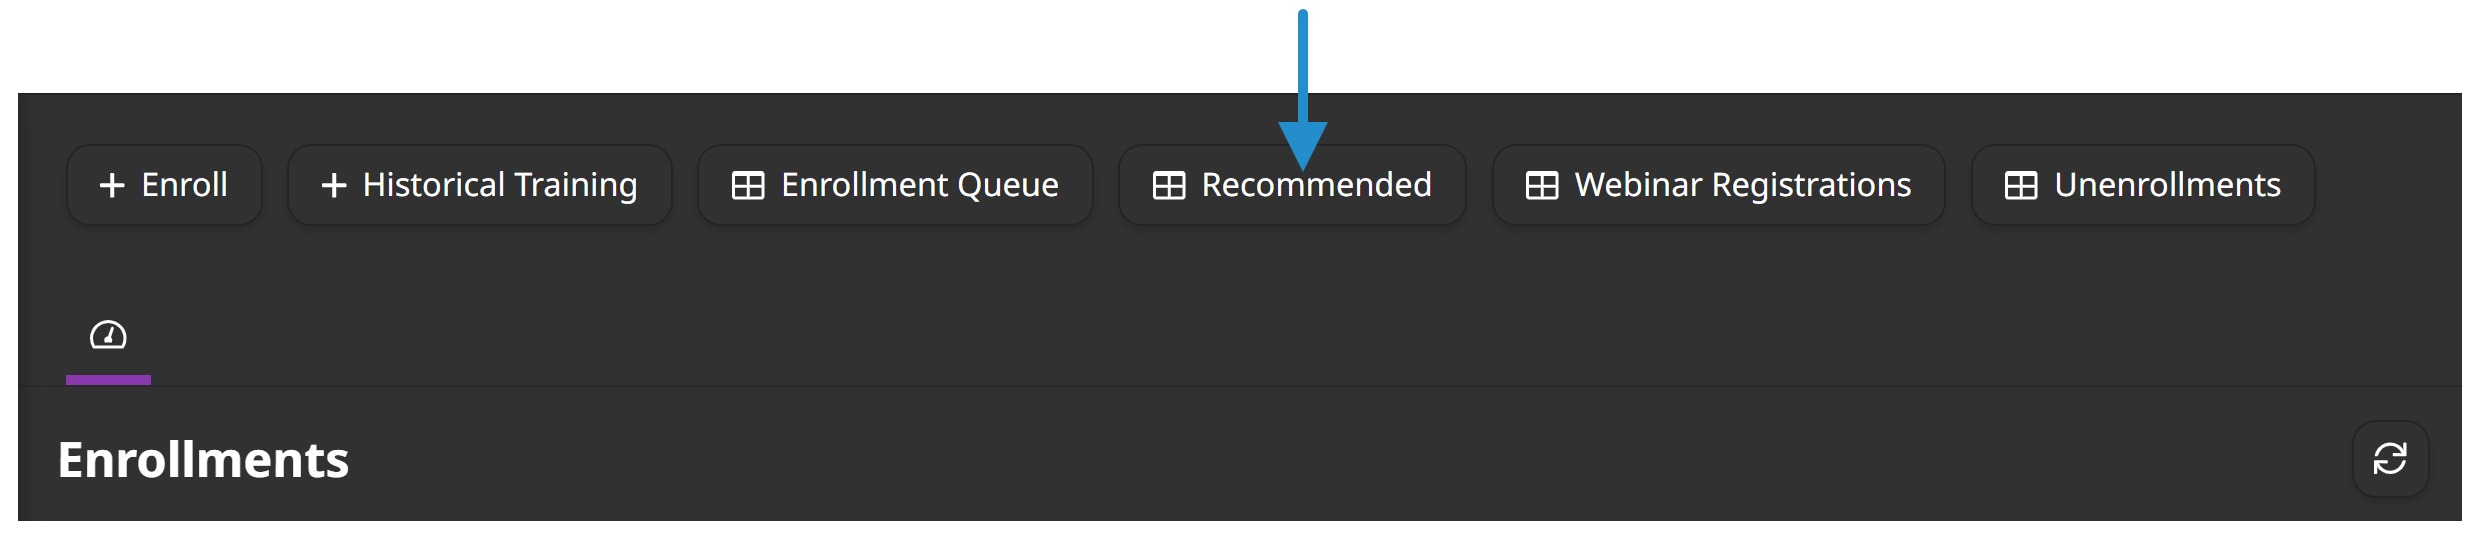Show Webinar Registrations
Image resolution: width=2481 pixels, height=535 pixels.
pyautogui.click(x=1719, y=185)
